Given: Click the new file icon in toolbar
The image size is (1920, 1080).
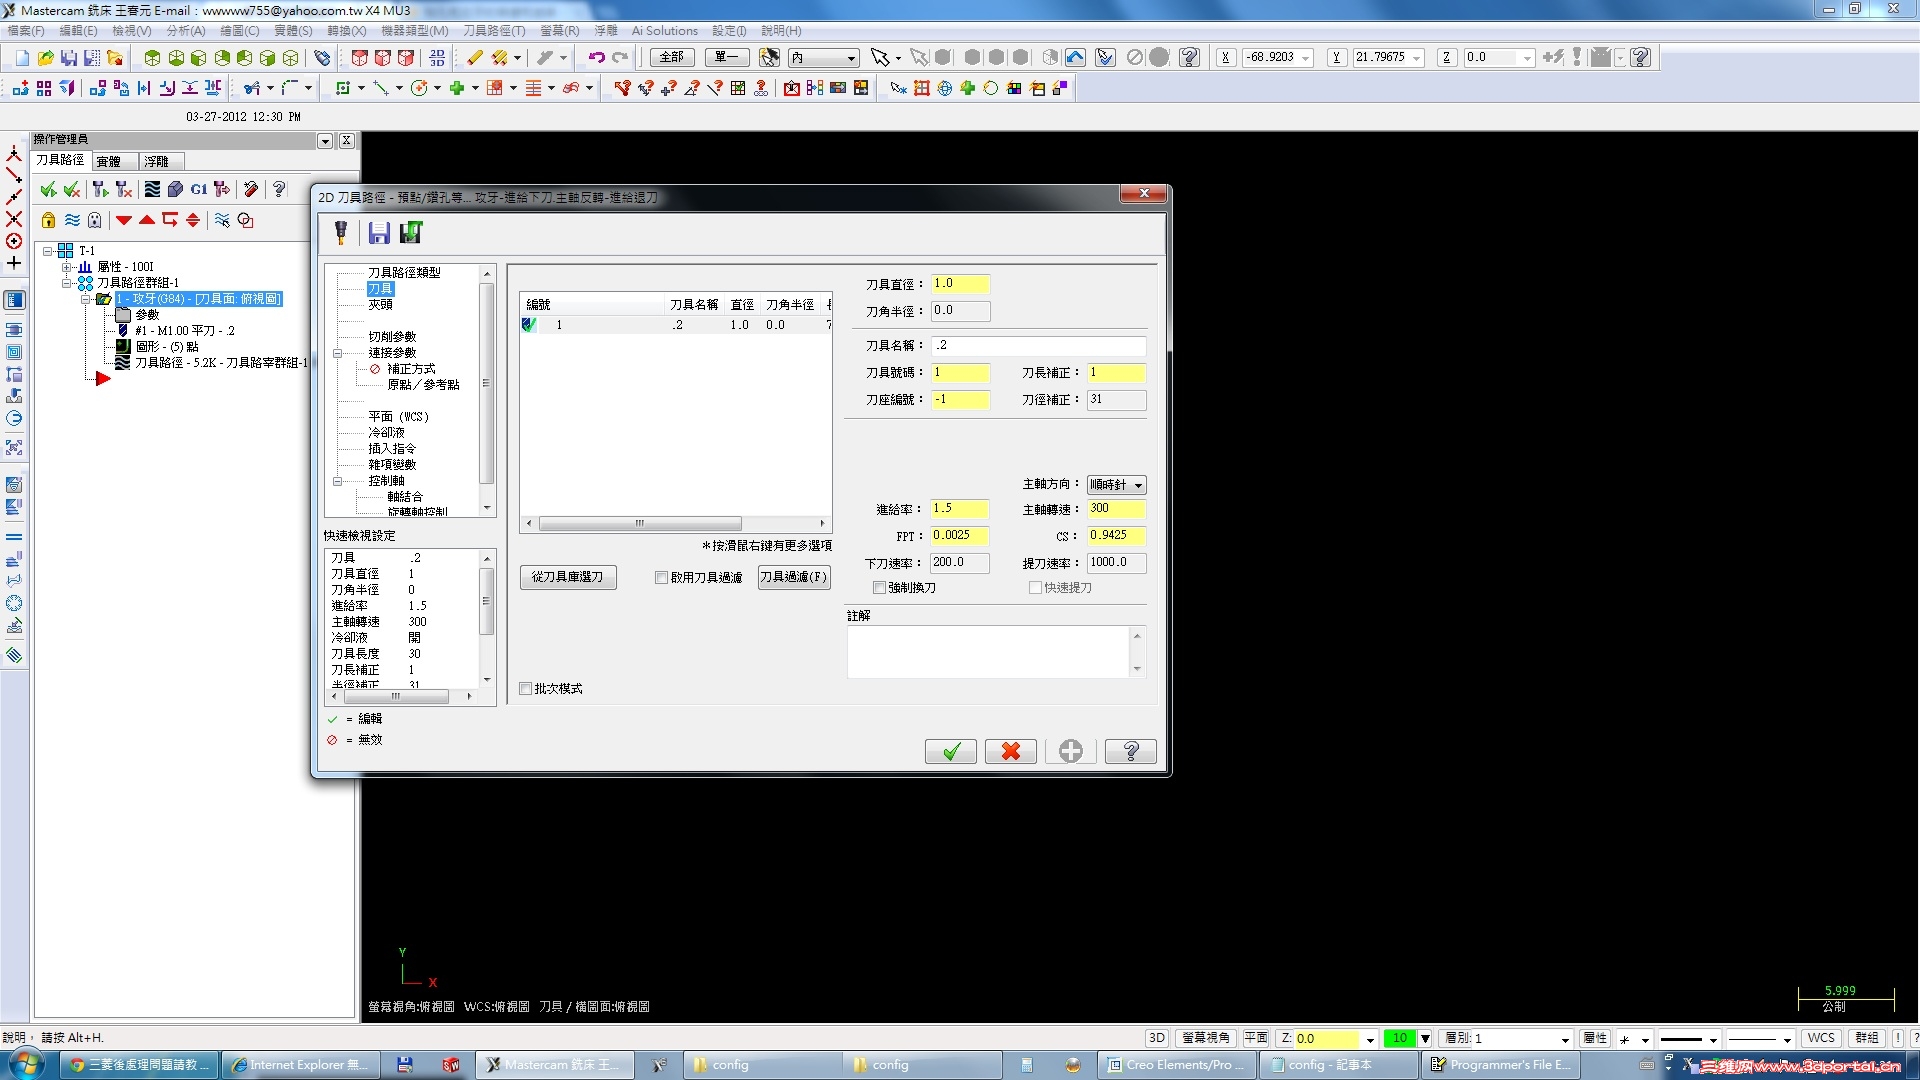Looking at the screenshot, I should click(22, 58).
